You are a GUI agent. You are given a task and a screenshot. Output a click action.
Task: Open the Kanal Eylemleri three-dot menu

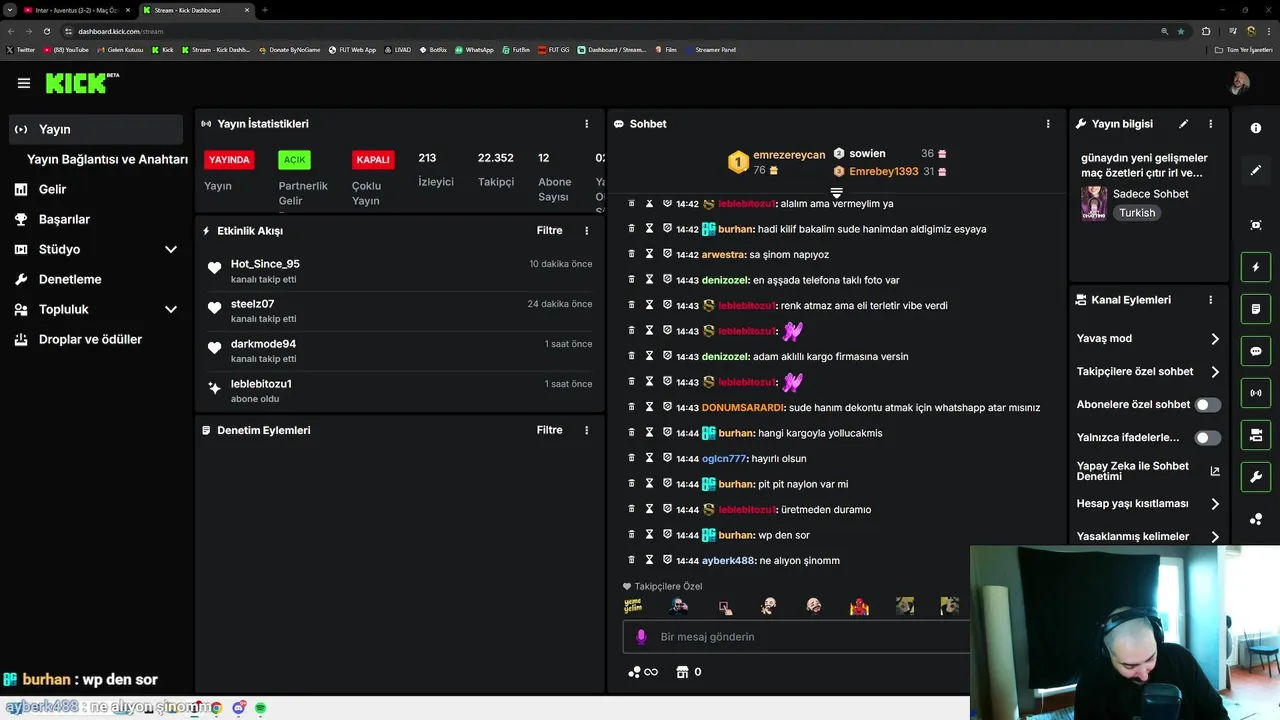(x=1210, y=300)
